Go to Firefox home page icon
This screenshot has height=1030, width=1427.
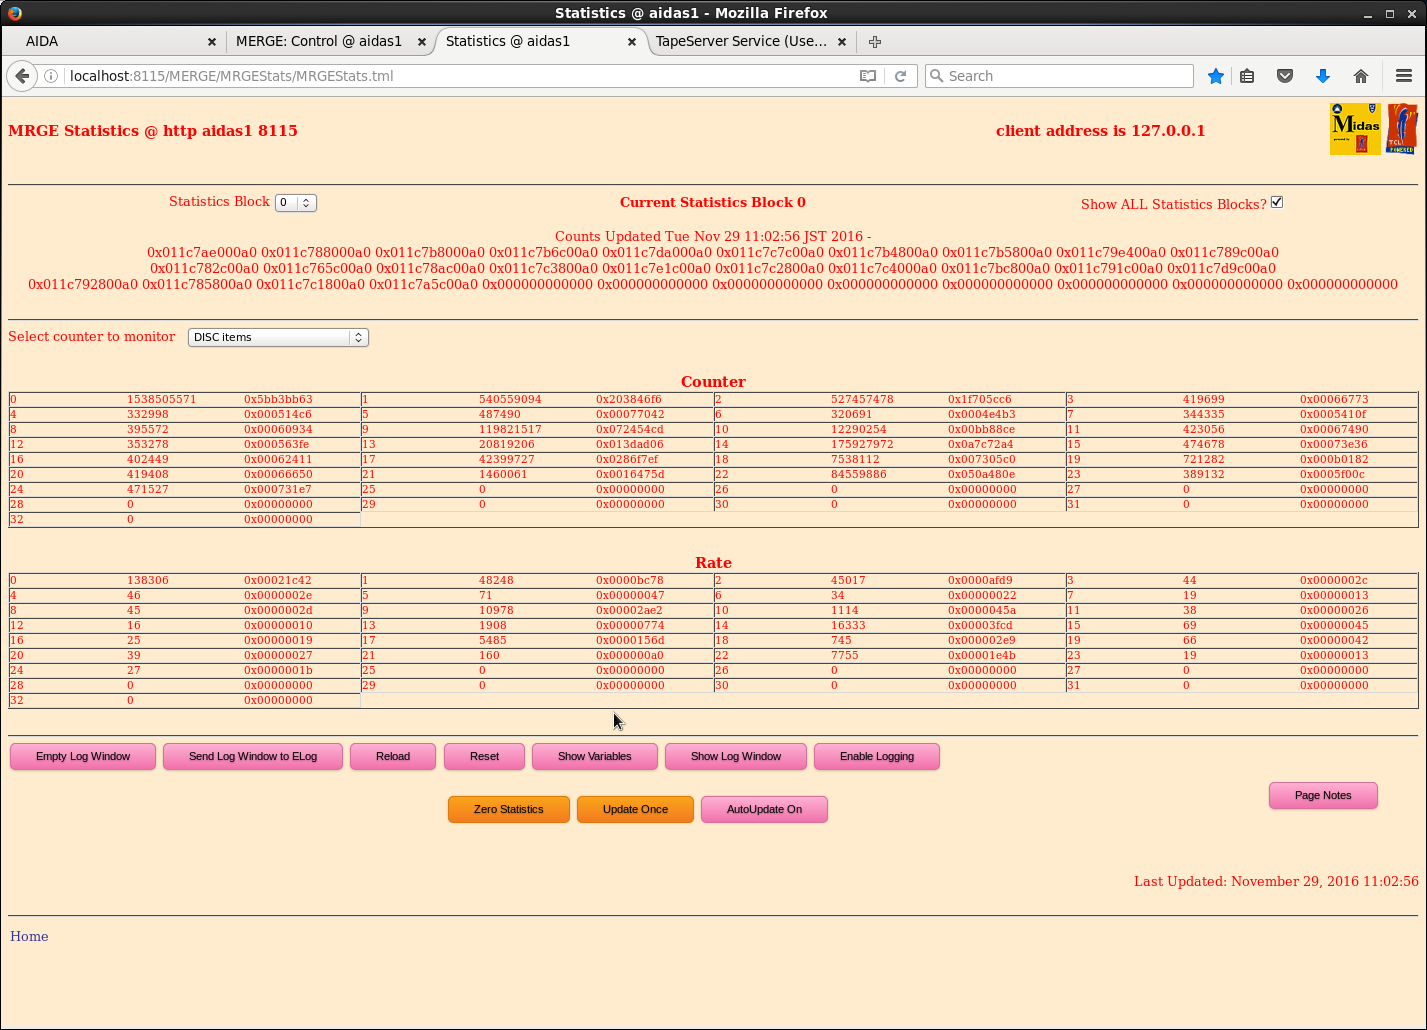[1361, 76]
